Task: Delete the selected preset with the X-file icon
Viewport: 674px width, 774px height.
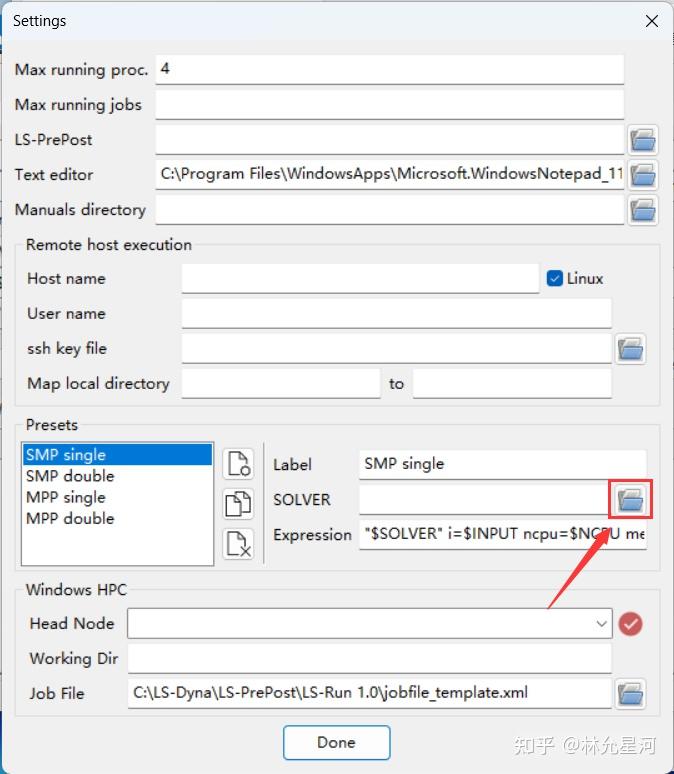Action: pos(238,544)
